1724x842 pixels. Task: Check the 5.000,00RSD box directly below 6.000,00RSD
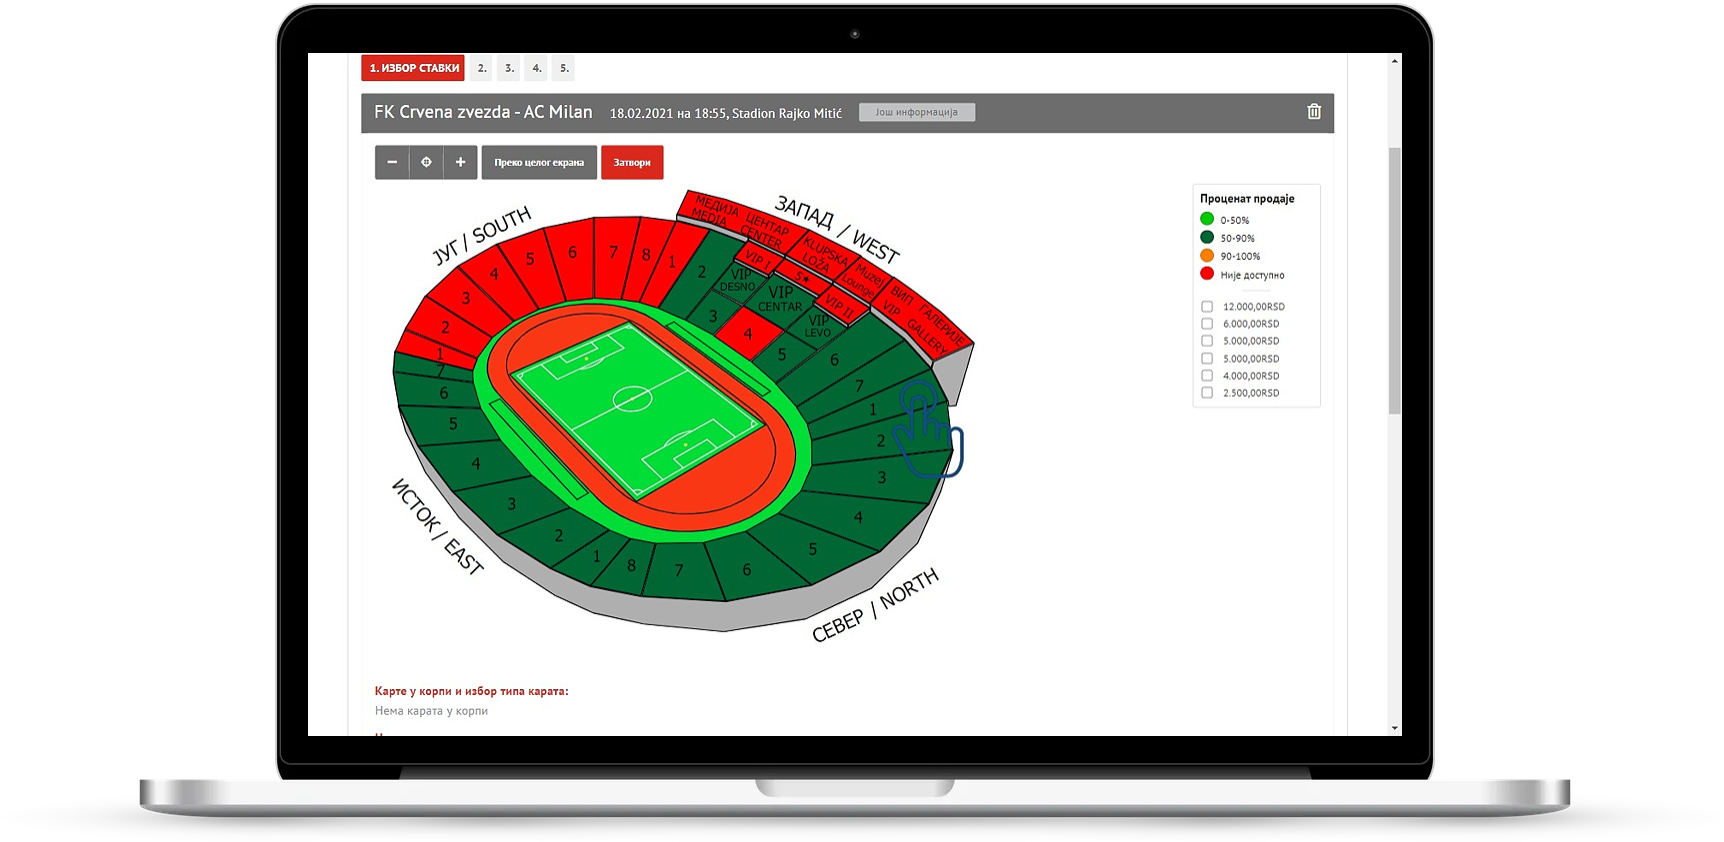coord(1207,341)
